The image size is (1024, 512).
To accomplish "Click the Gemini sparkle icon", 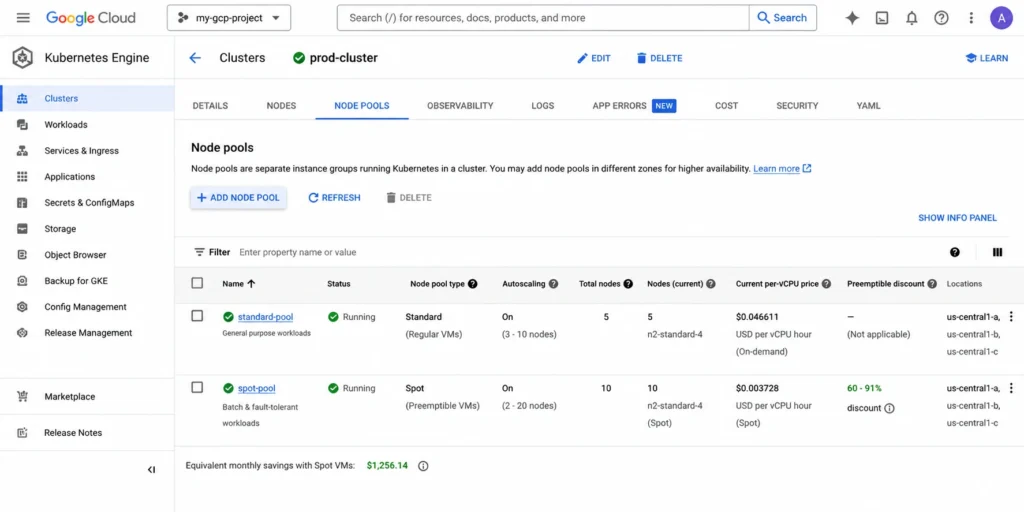I will pyautogui.click(x=852, y=18).
